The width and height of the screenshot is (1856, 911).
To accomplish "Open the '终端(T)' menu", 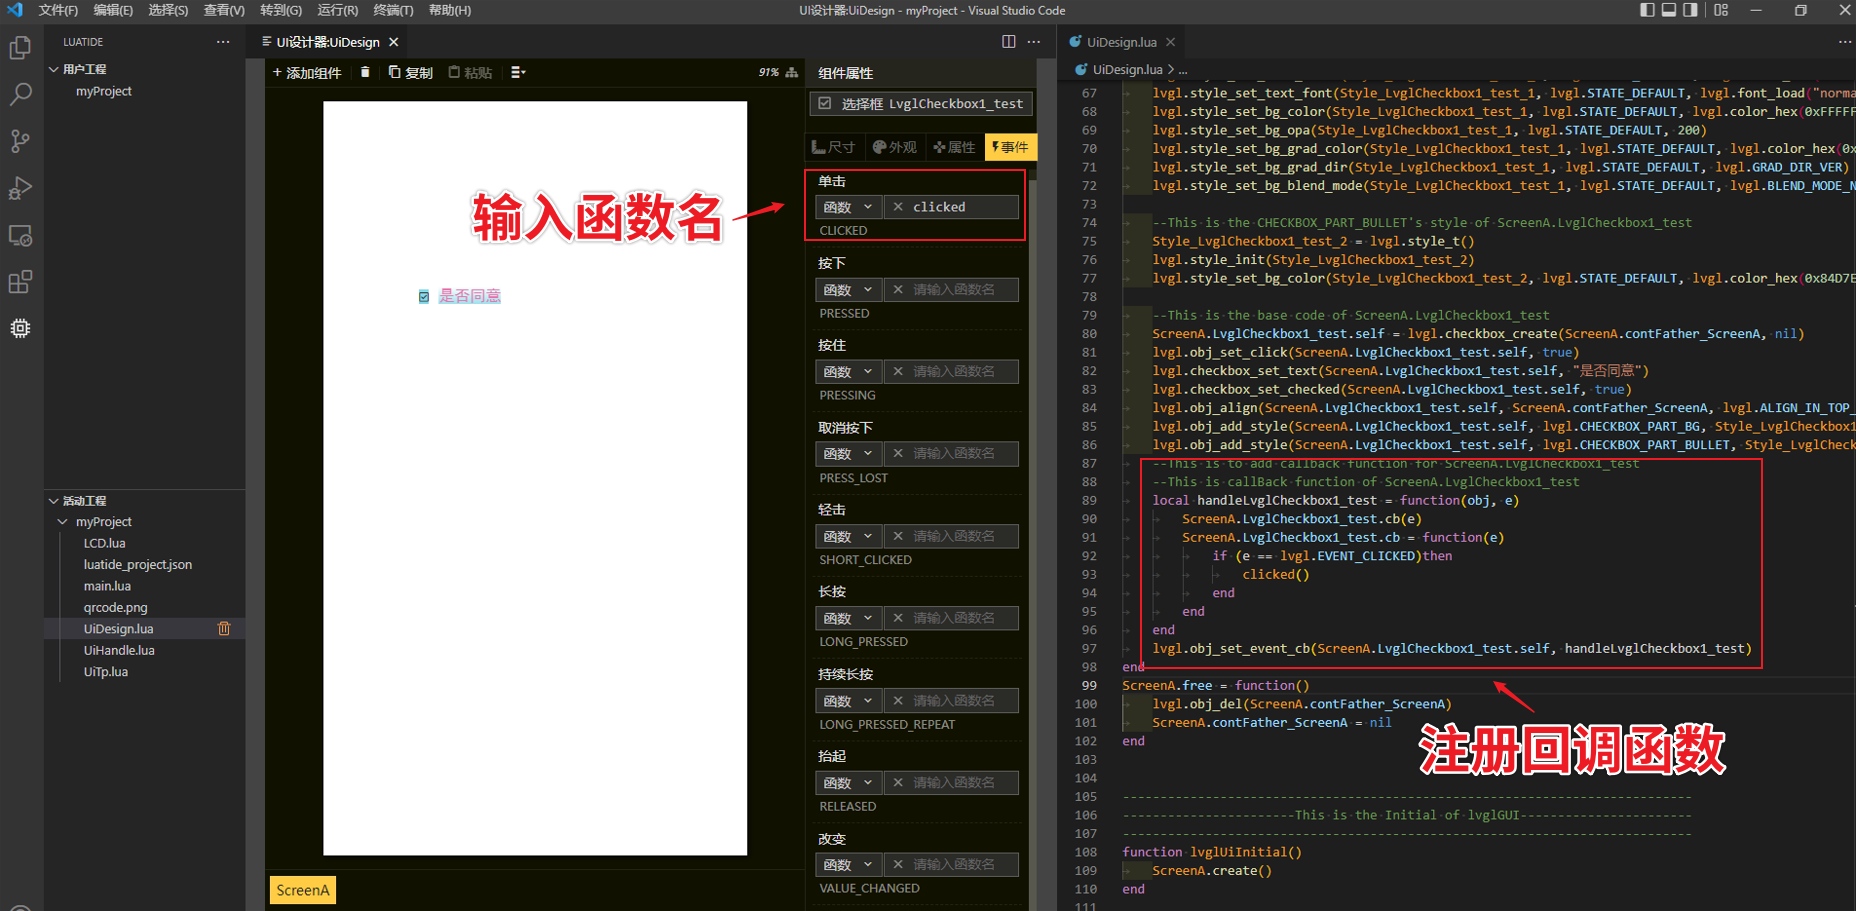I will [x=393, y=10].
